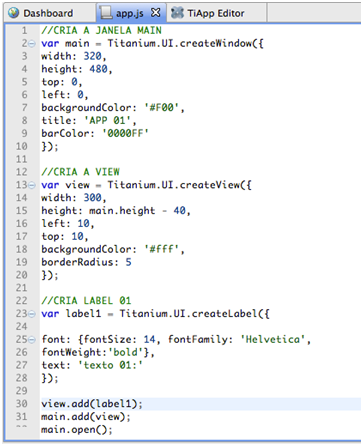Click line number 30 in the gutter
This screenshot has height=446, width=363.
pyautogui.click(x=22, y=404)
